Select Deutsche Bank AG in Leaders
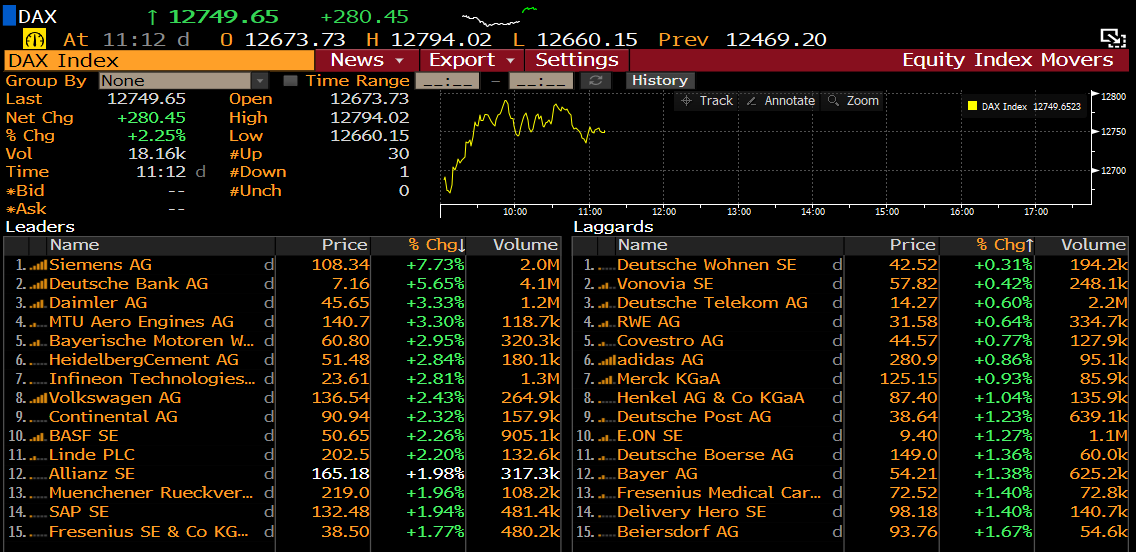Screen dimensions: 1136x552 click(x=129, y=284)
